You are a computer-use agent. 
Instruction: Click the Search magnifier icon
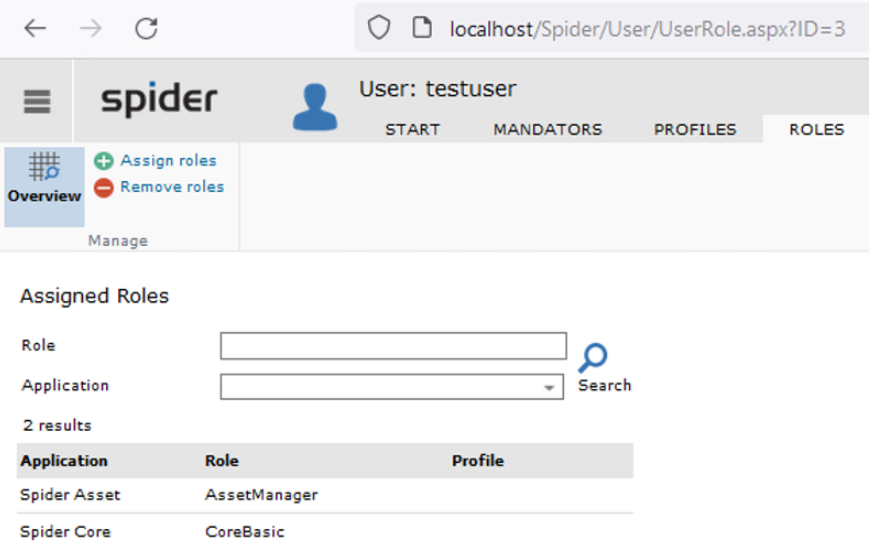point(593,358)
